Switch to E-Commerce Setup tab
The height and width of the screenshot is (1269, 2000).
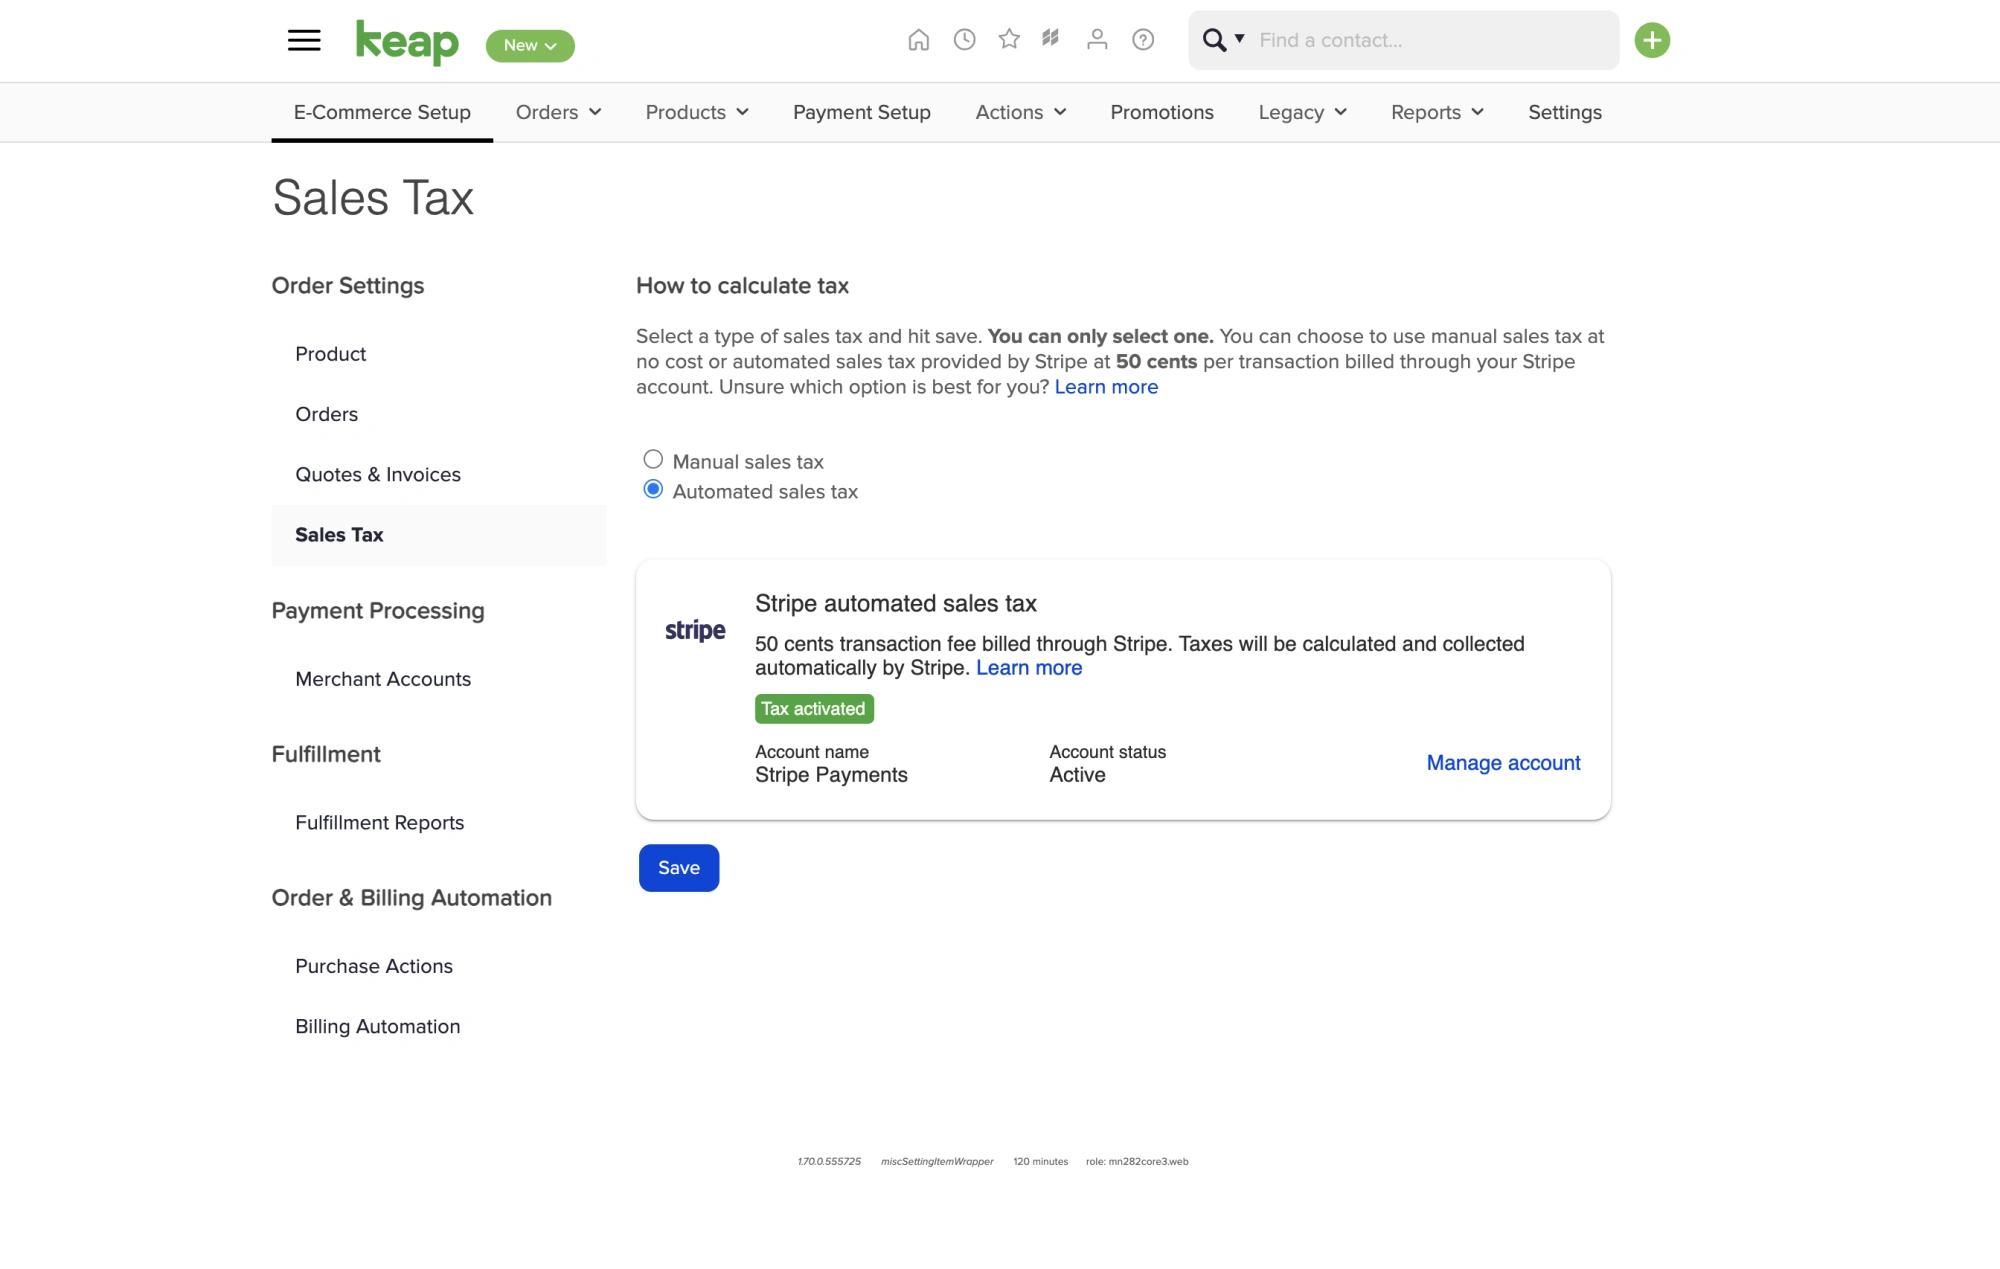(382, 112)
